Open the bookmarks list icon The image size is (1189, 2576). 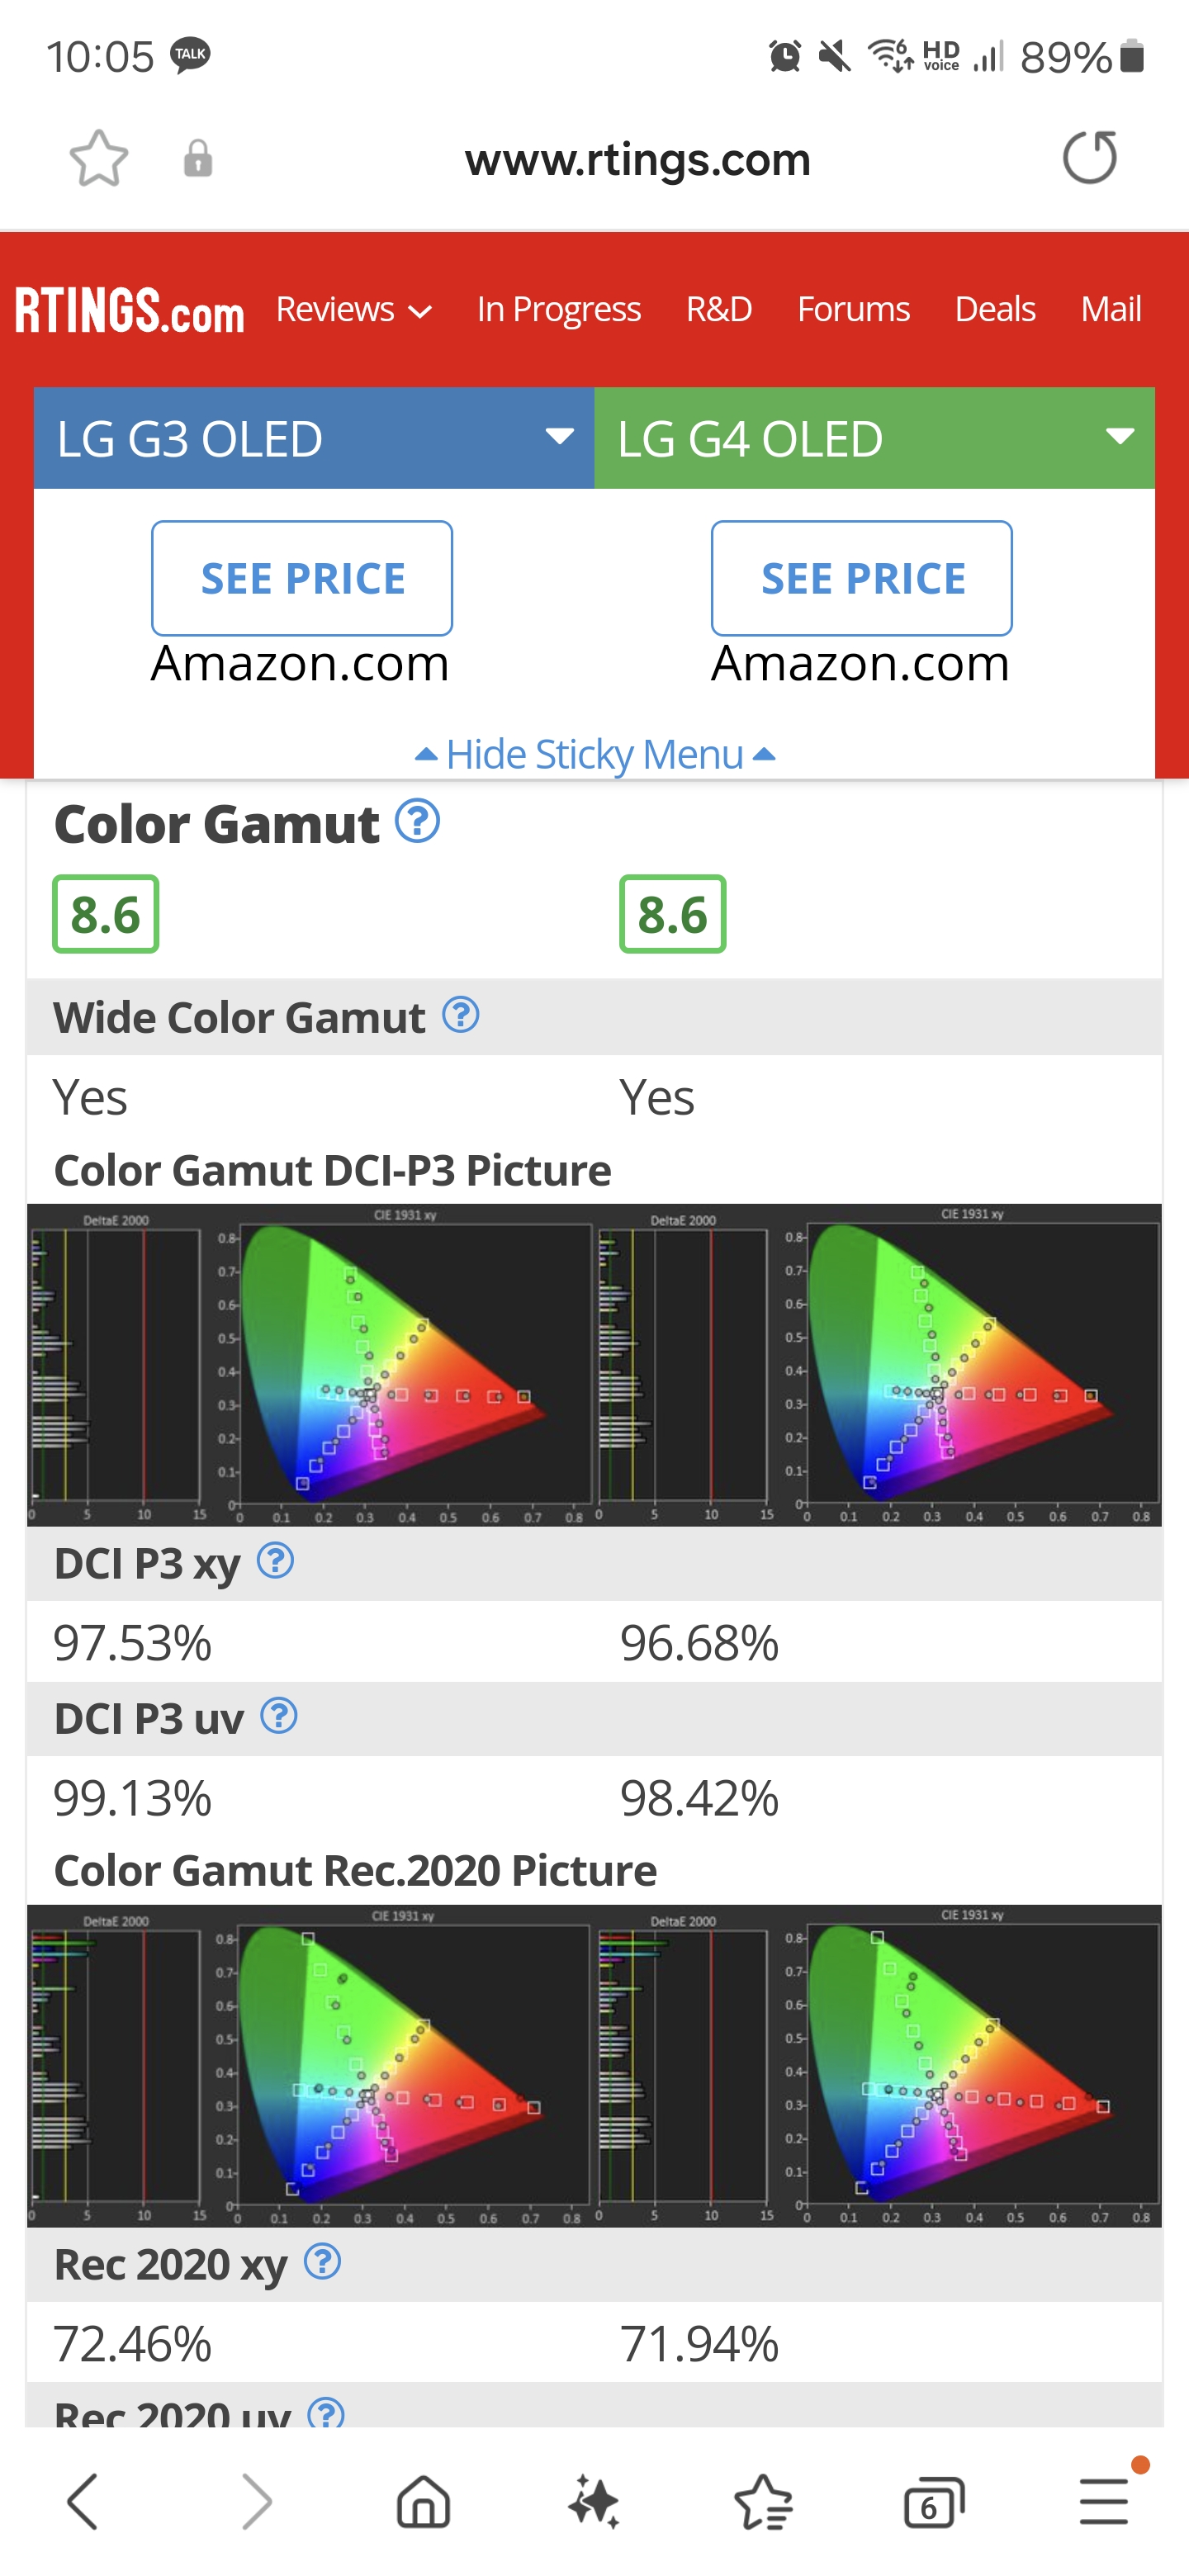coord(763,2502)
